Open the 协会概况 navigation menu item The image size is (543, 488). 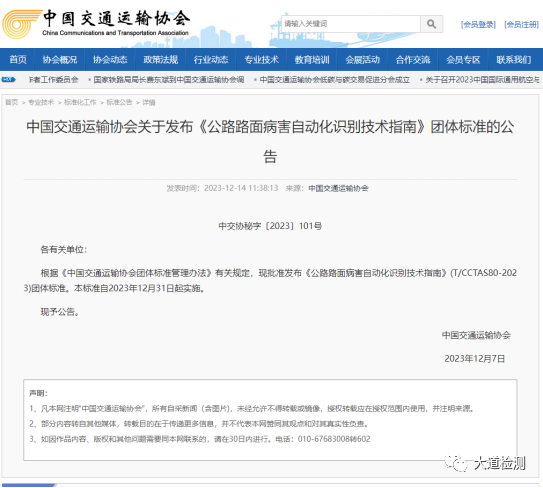coord(60,60)
